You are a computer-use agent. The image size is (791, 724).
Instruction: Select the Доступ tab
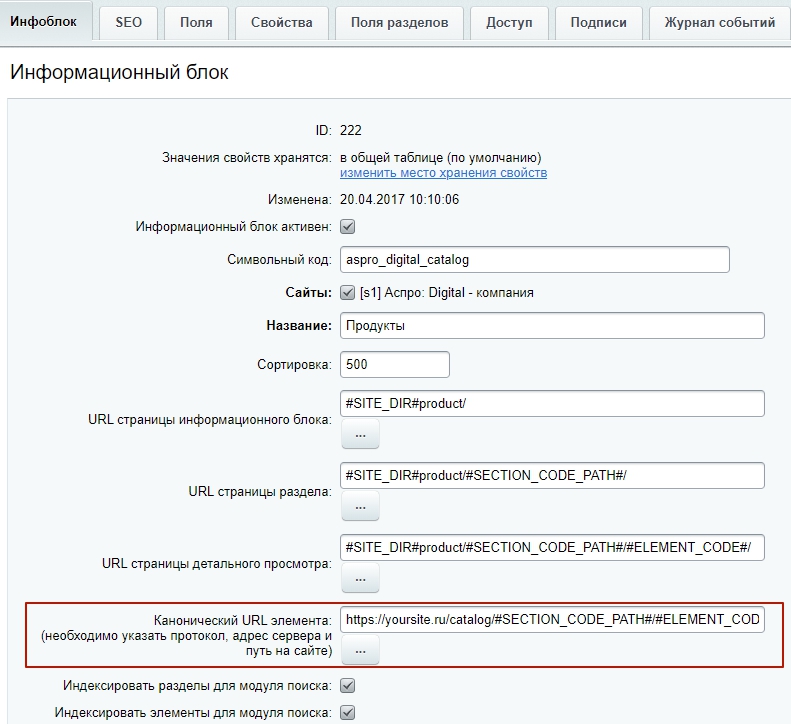pyautogui.click(x=509, y=22)
